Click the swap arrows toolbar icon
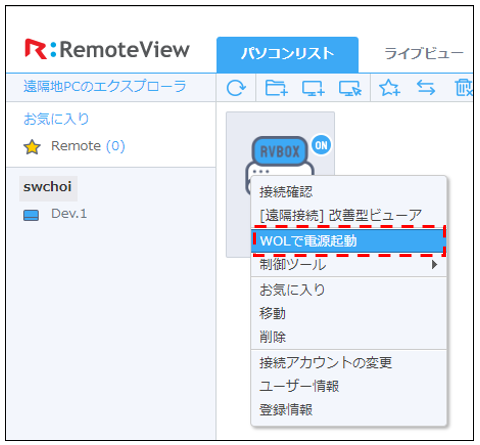The image size is (480, 445). point(426,88)
